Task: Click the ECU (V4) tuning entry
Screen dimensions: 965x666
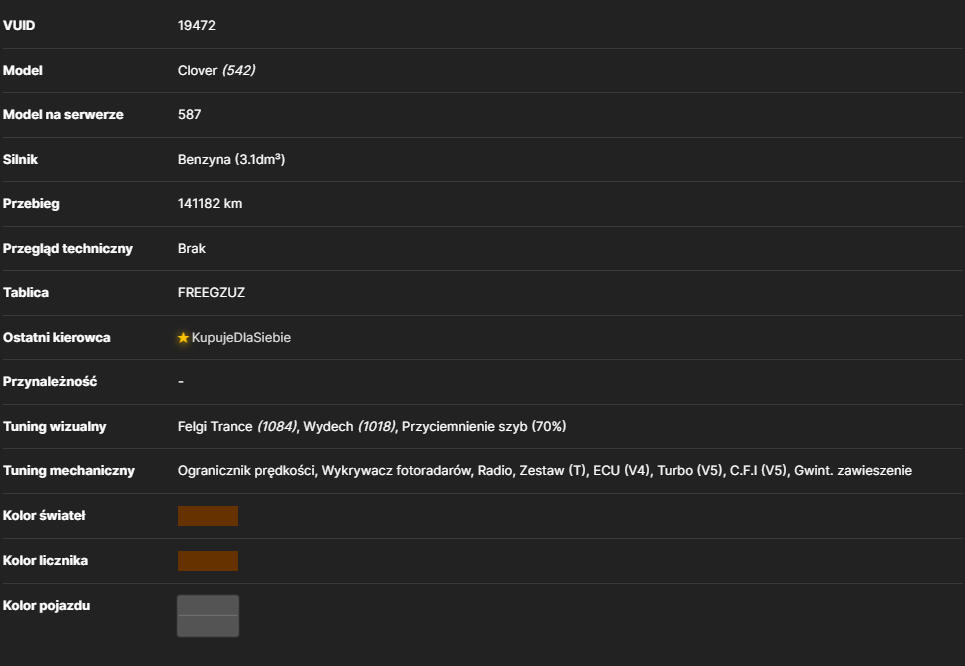Action: tap(622, 471)
